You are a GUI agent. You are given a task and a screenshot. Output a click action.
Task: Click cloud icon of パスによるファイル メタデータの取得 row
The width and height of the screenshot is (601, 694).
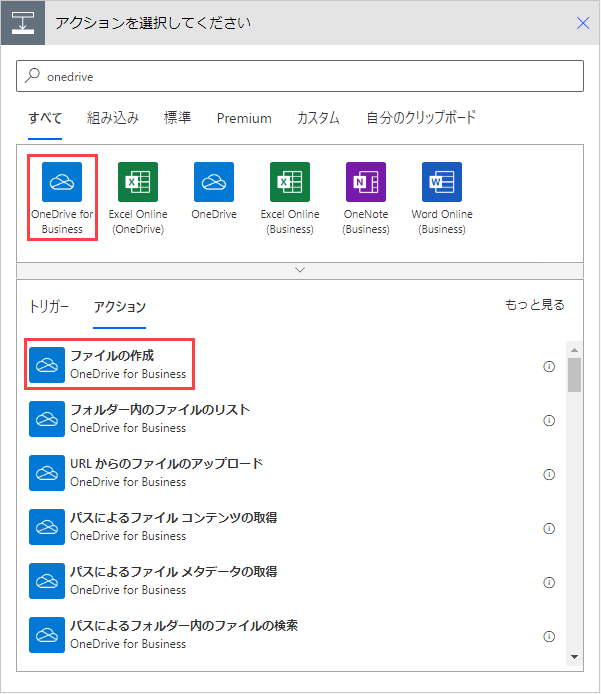pos(47,581)
